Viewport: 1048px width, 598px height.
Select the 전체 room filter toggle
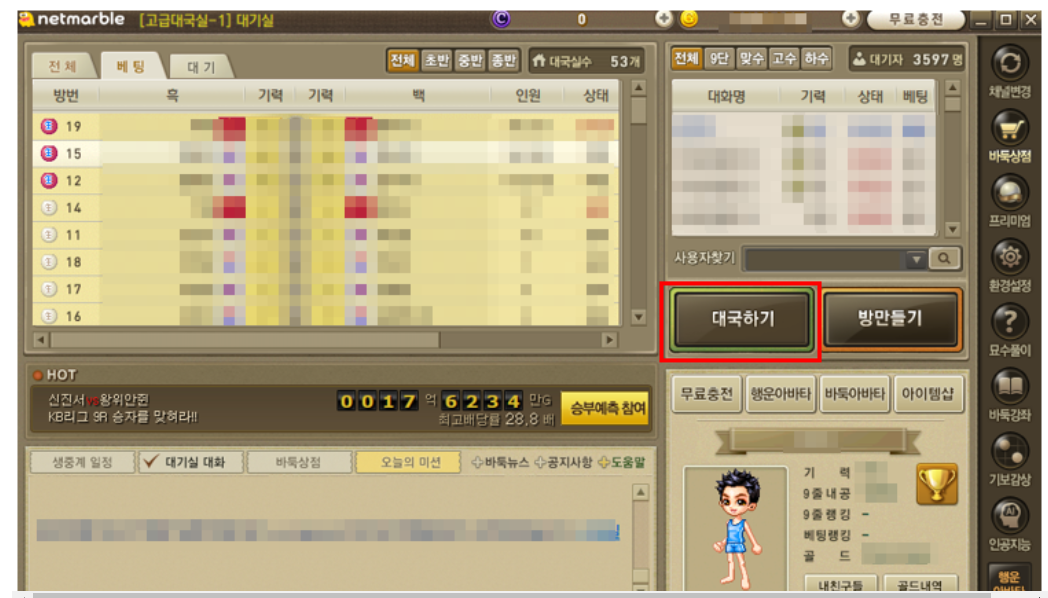(402, 61)
